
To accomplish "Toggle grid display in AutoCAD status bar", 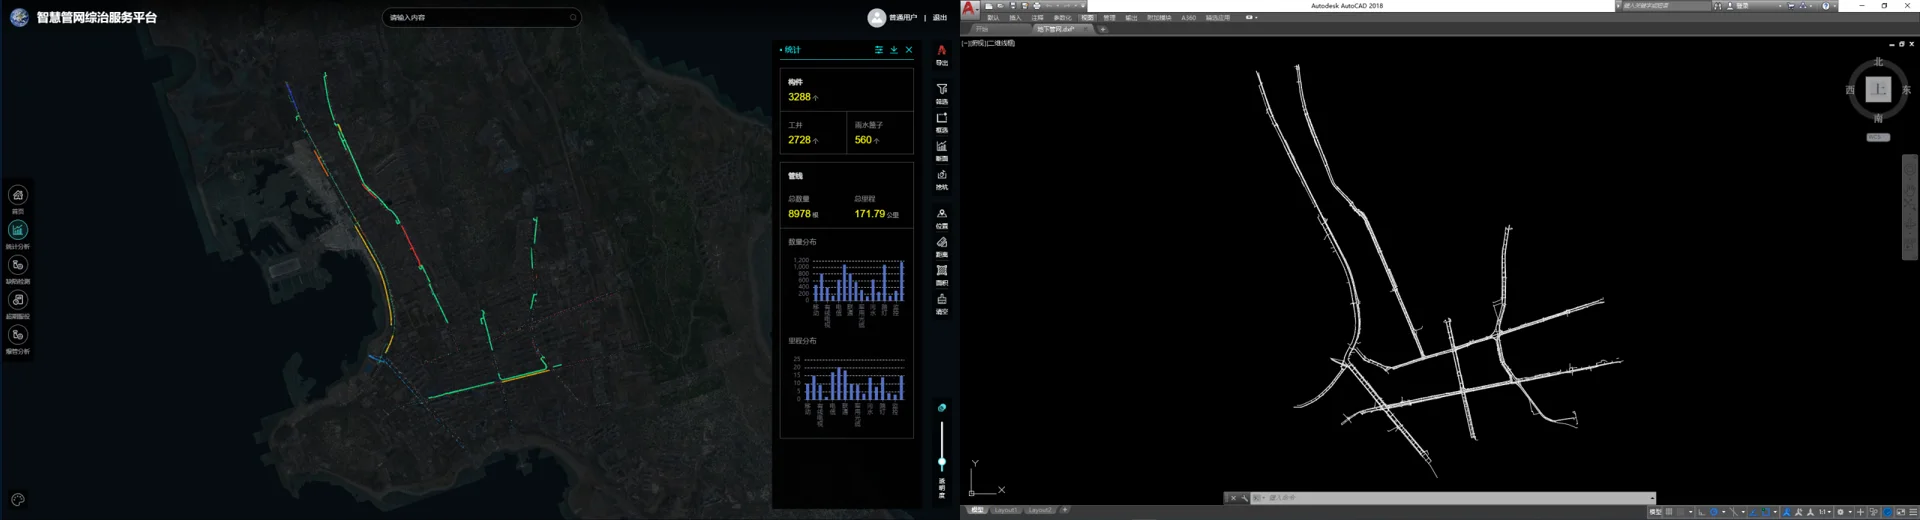I will pos(1668,512).
